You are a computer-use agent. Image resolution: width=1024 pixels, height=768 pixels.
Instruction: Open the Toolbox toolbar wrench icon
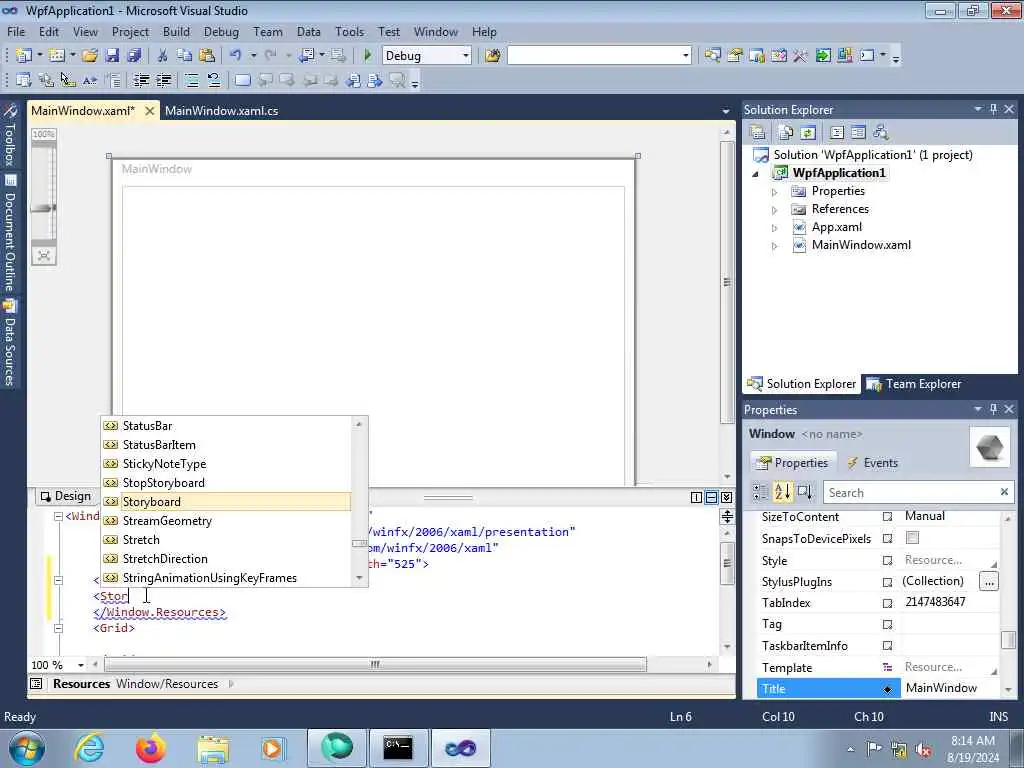click(800, 56)
